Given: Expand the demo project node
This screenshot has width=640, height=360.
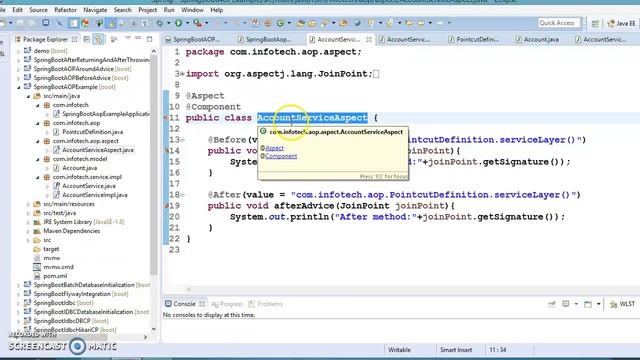Looking at the screenshot, I should pos(18,51).
